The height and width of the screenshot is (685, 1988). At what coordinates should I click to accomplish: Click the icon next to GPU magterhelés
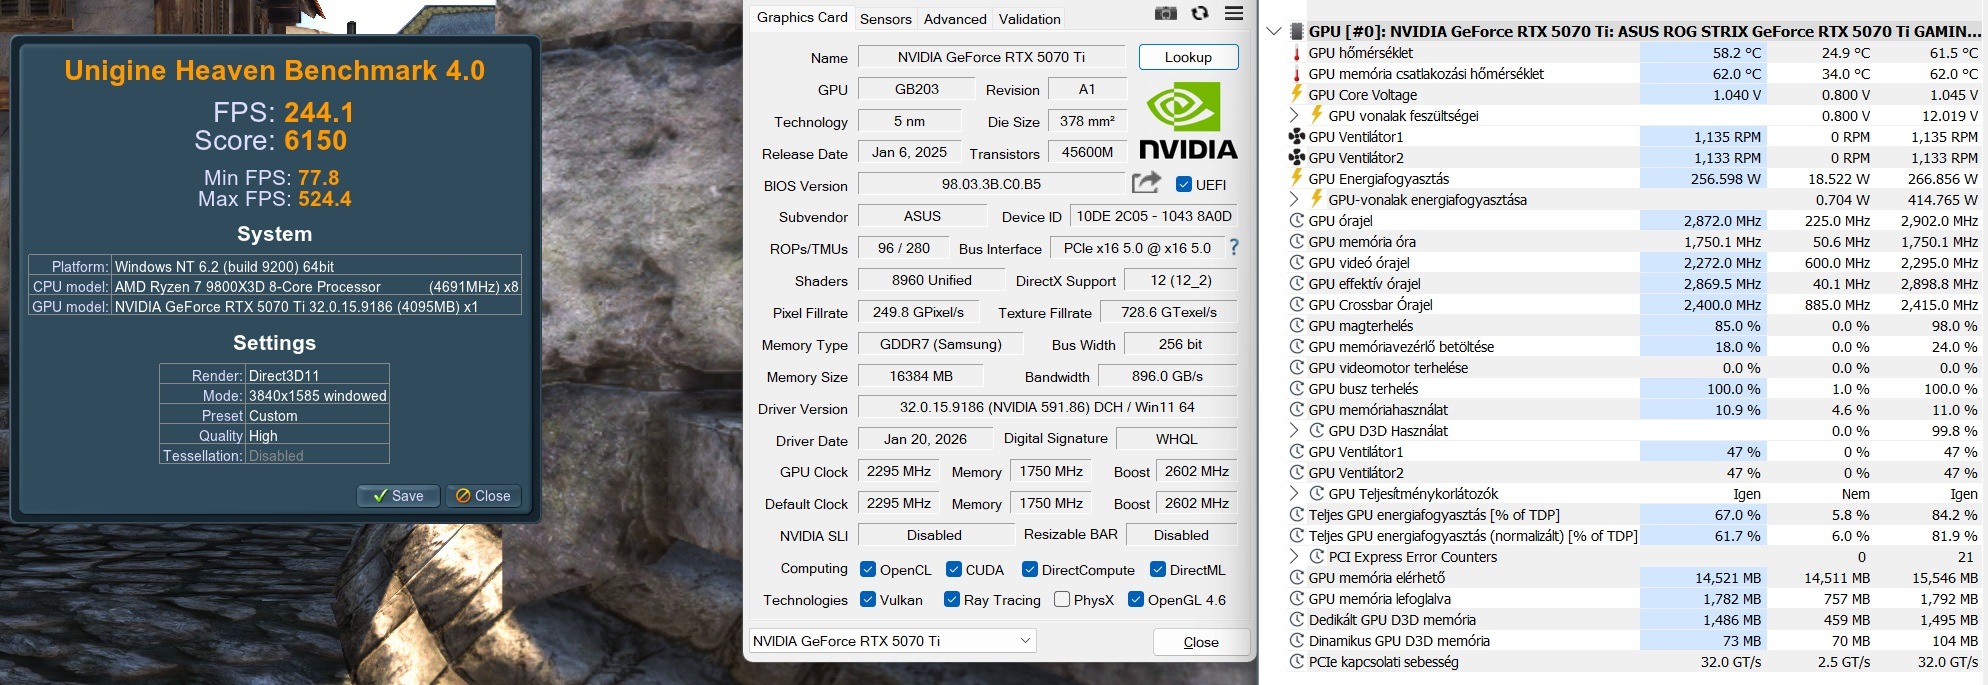(1297, 326)
